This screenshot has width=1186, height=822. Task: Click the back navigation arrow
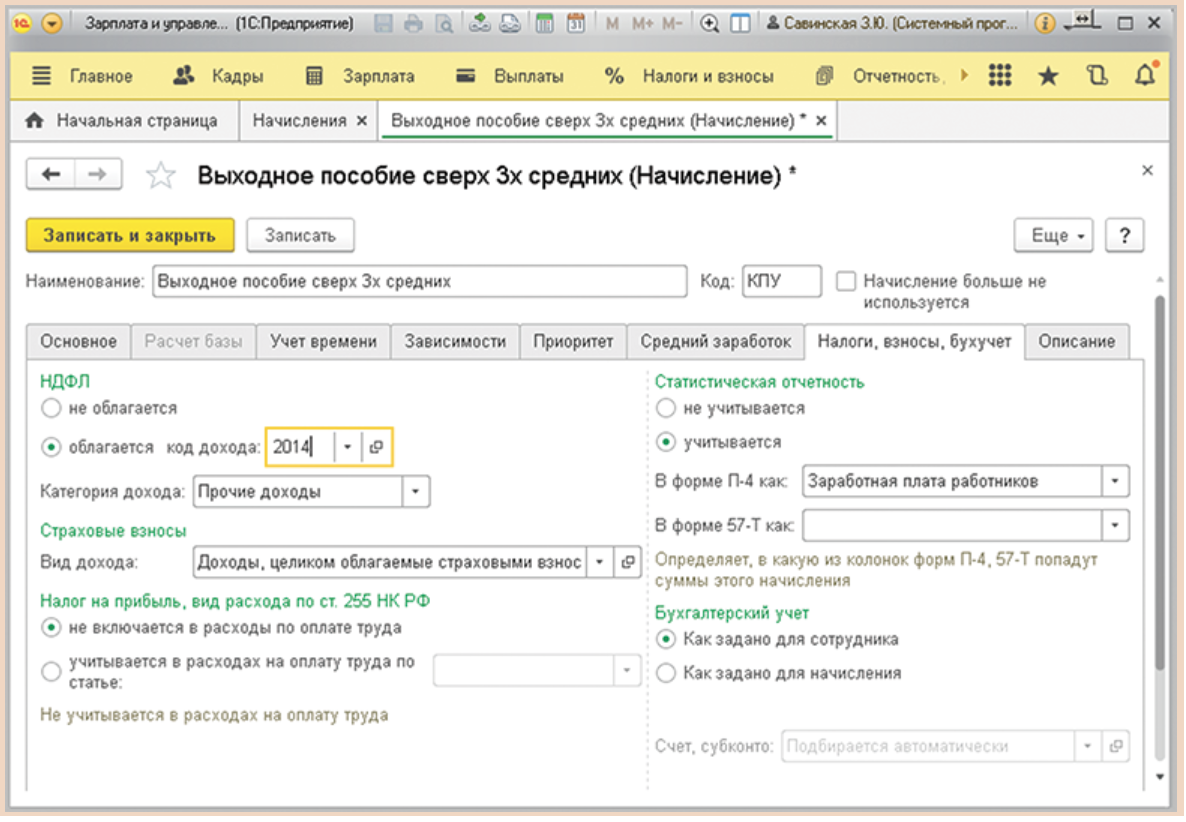[x=51, y=174]
